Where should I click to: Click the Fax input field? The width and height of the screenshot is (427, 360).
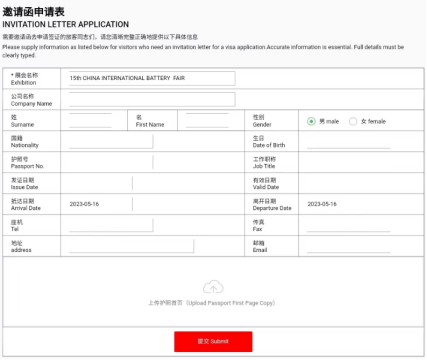[x=348, y=225]
